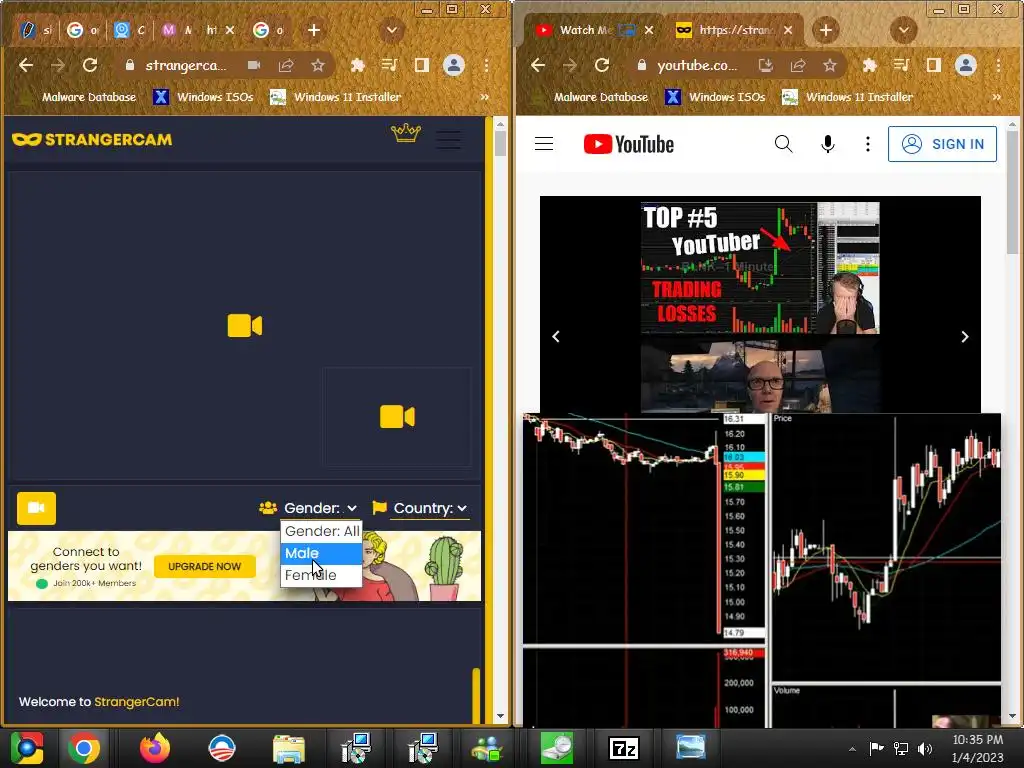Reload the YouTube page
Image resolution: width=1024 pixels, height=768 pixels.
click(x=602, y=65)
